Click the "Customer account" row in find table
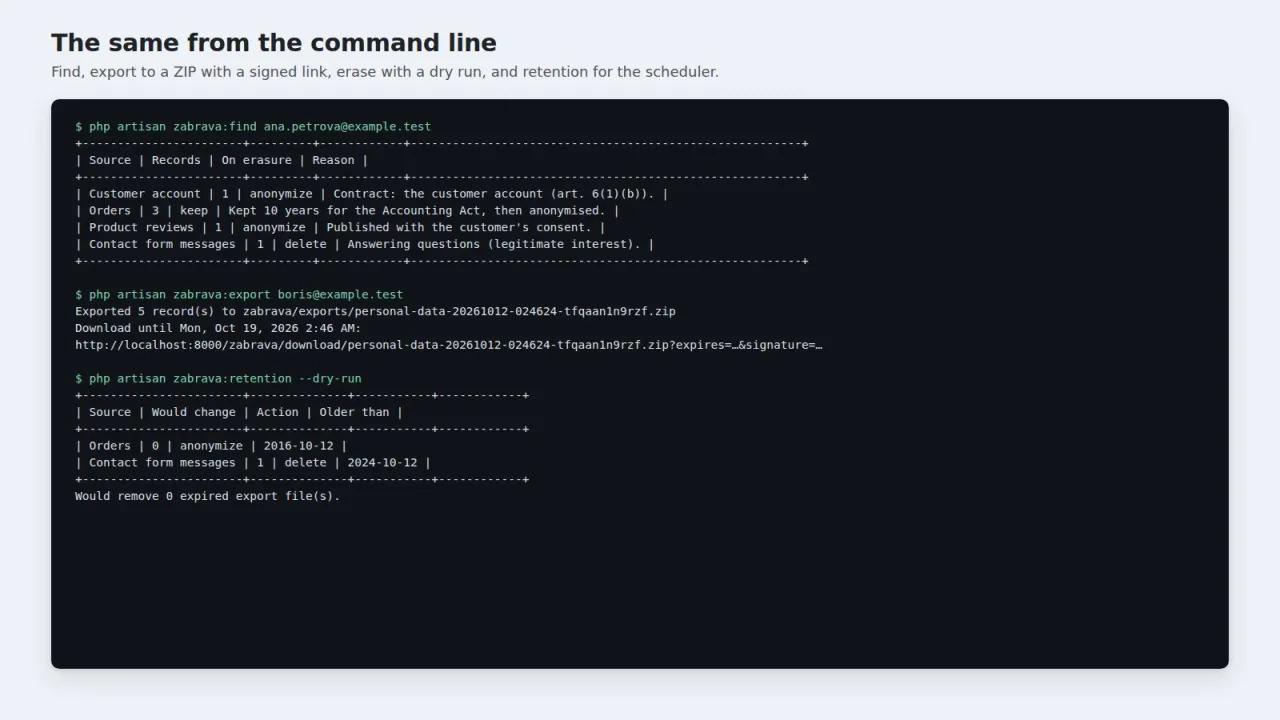Viewport: 1280px width, 720px height. coord(372,194)
